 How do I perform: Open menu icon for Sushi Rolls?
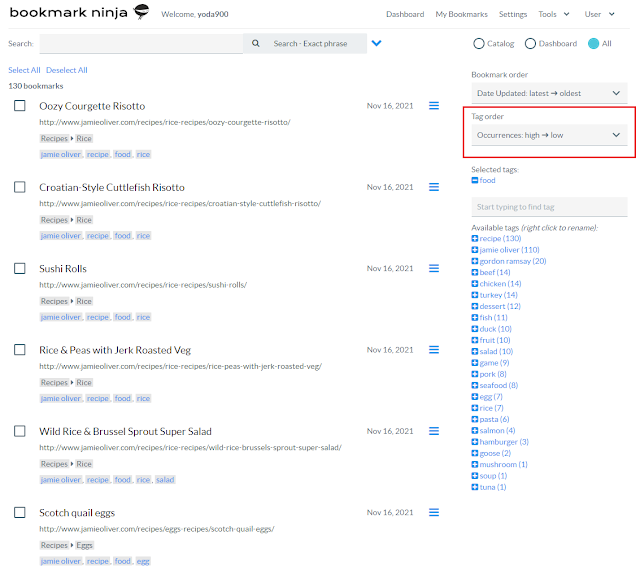pyautogui.click(x=434, y=268)
